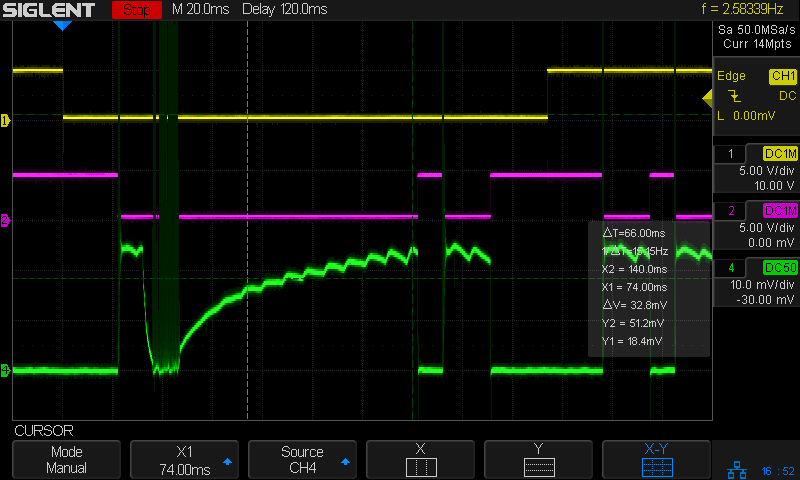
Task: Click the channel 2 magenta ground marker
Action: click(5, 220)
